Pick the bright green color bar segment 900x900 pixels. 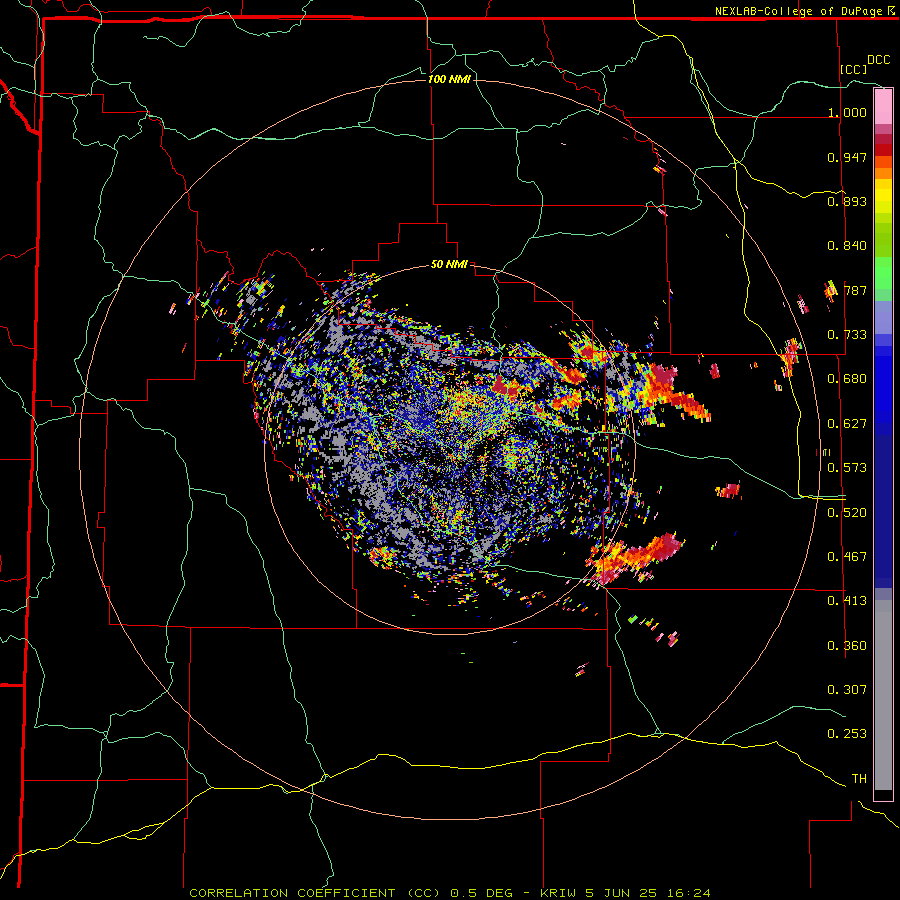click(883, 273)
